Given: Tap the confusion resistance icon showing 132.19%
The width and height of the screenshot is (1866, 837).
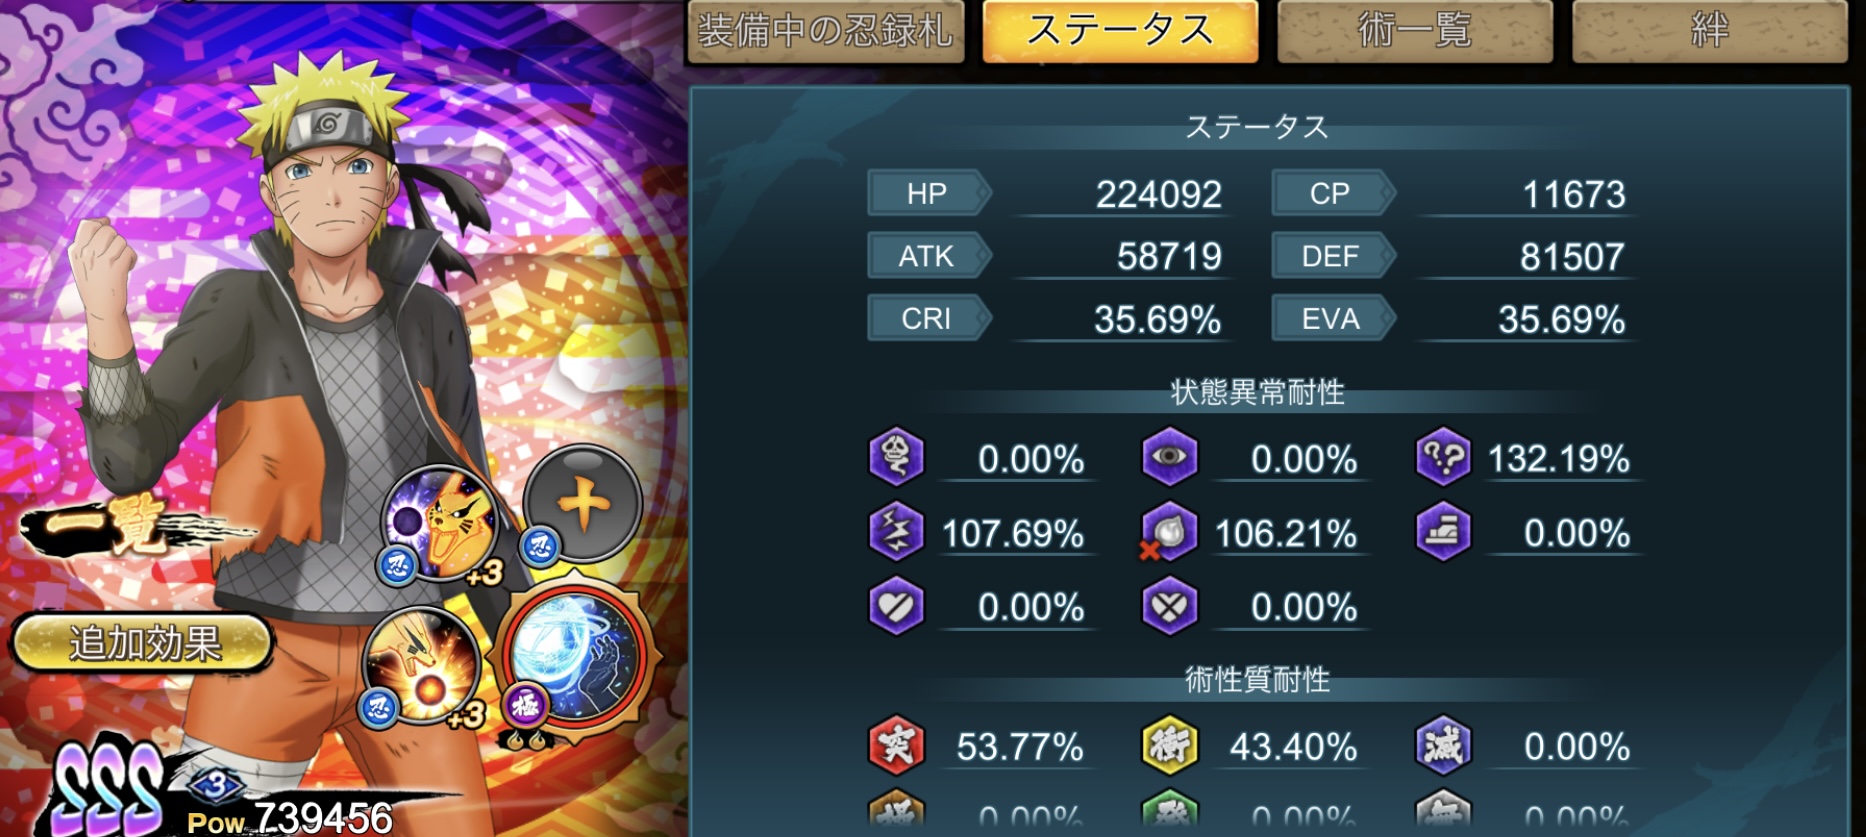Looking at the screenshot, I should (x=1443, y=457).
